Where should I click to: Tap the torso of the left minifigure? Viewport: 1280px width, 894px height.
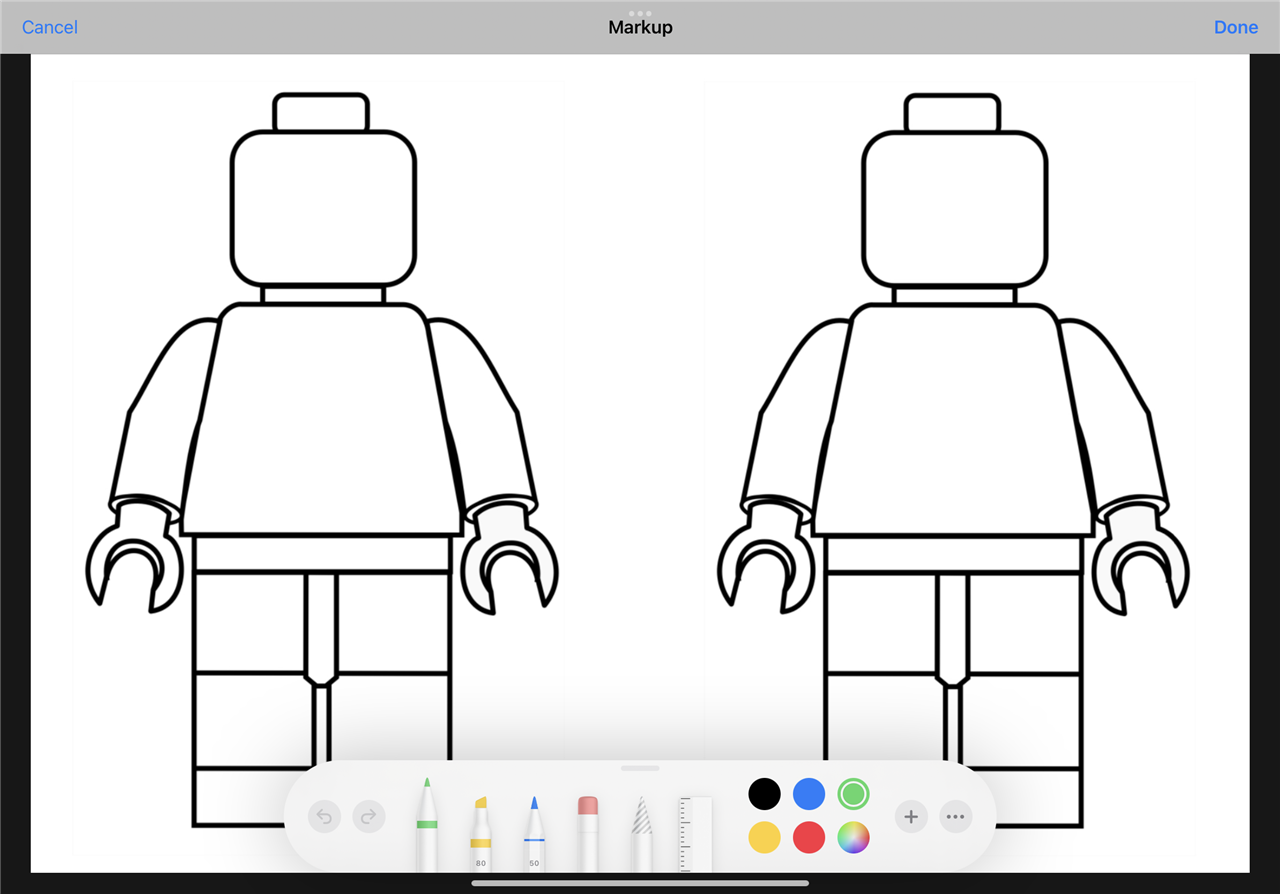click(321, 419)
